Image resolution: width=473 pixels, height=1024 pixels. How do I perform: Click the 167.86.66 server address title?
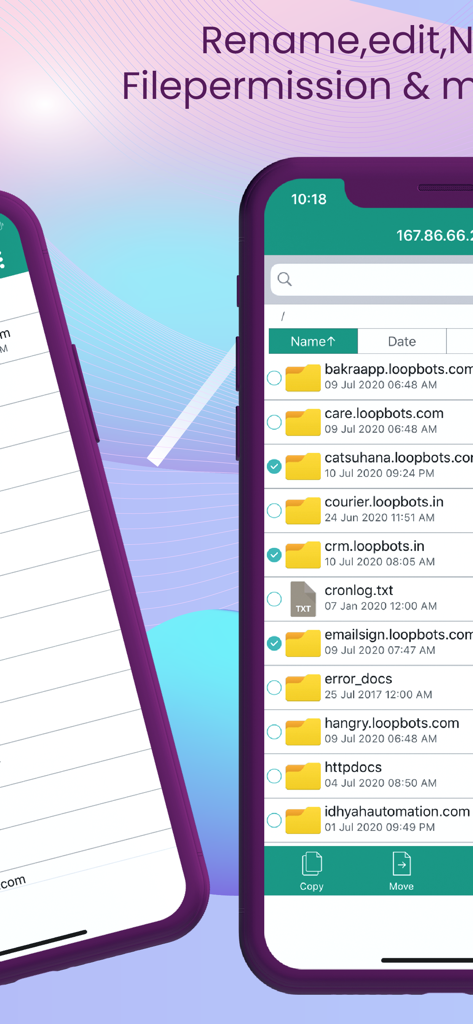(x=434, y=235)
